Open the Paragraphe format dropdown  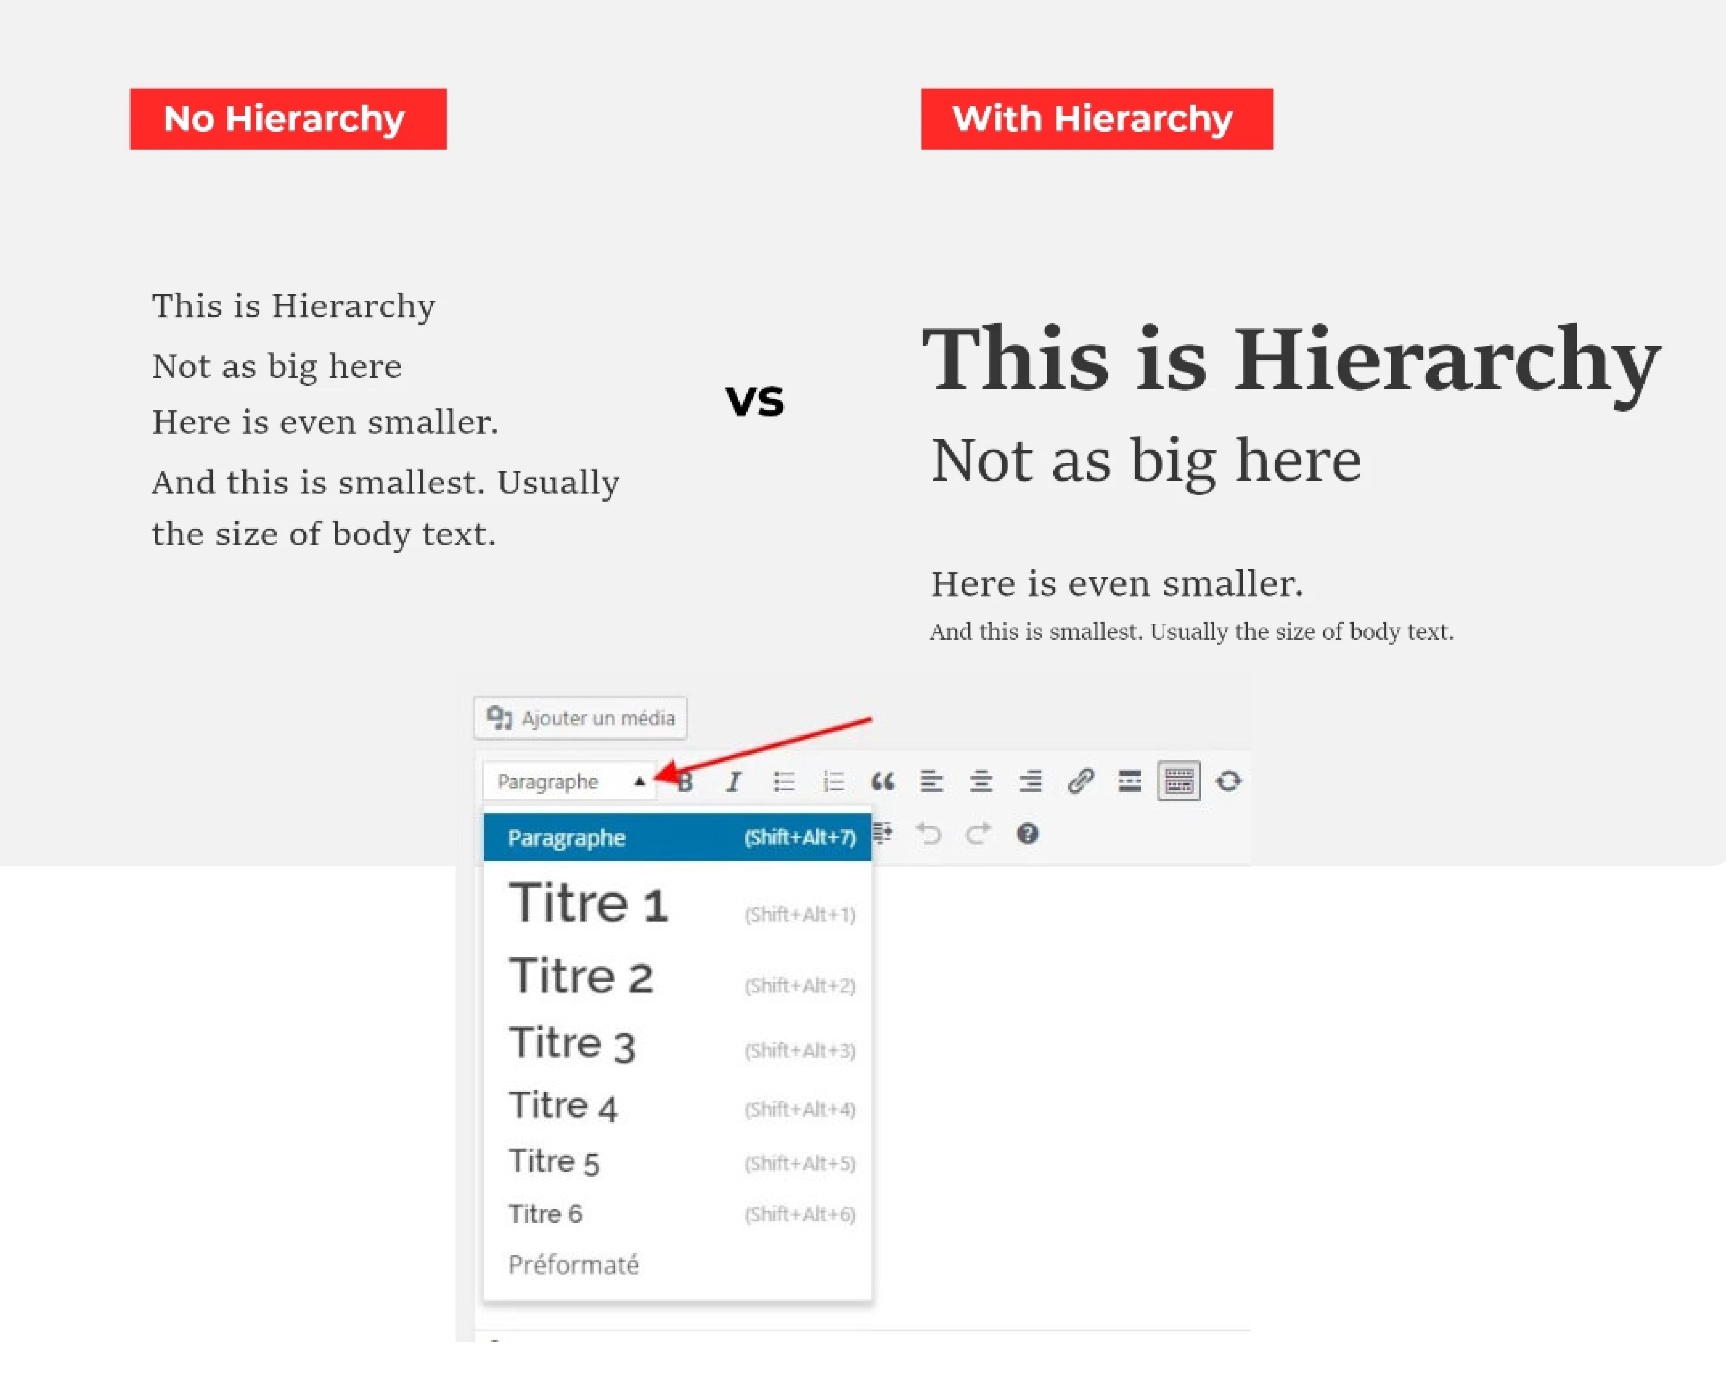coord(569,781)
